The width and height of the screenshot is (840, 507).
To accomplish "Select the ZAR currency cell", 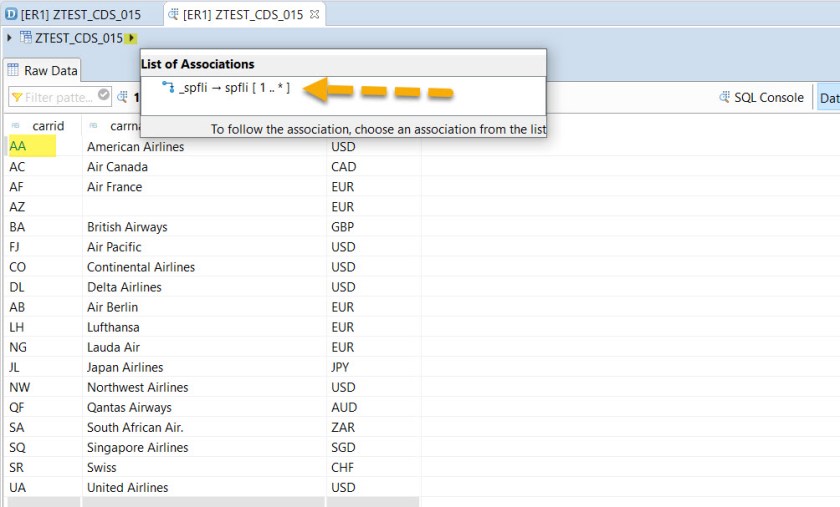I will 373,427.
